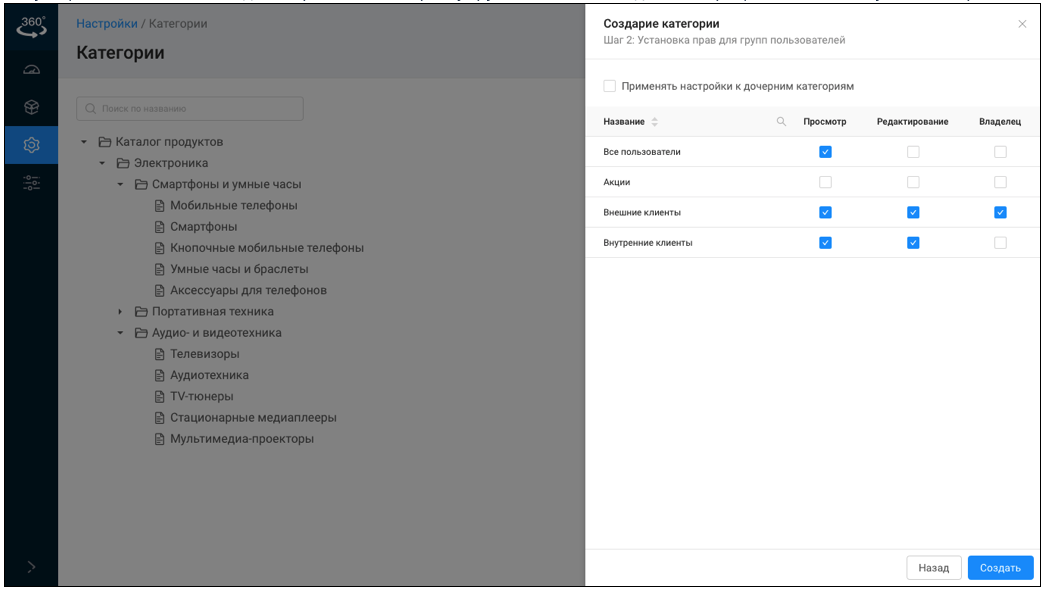
Task: Open the dashboard speedometer icon in sidebar
Action: click(31, 70)
